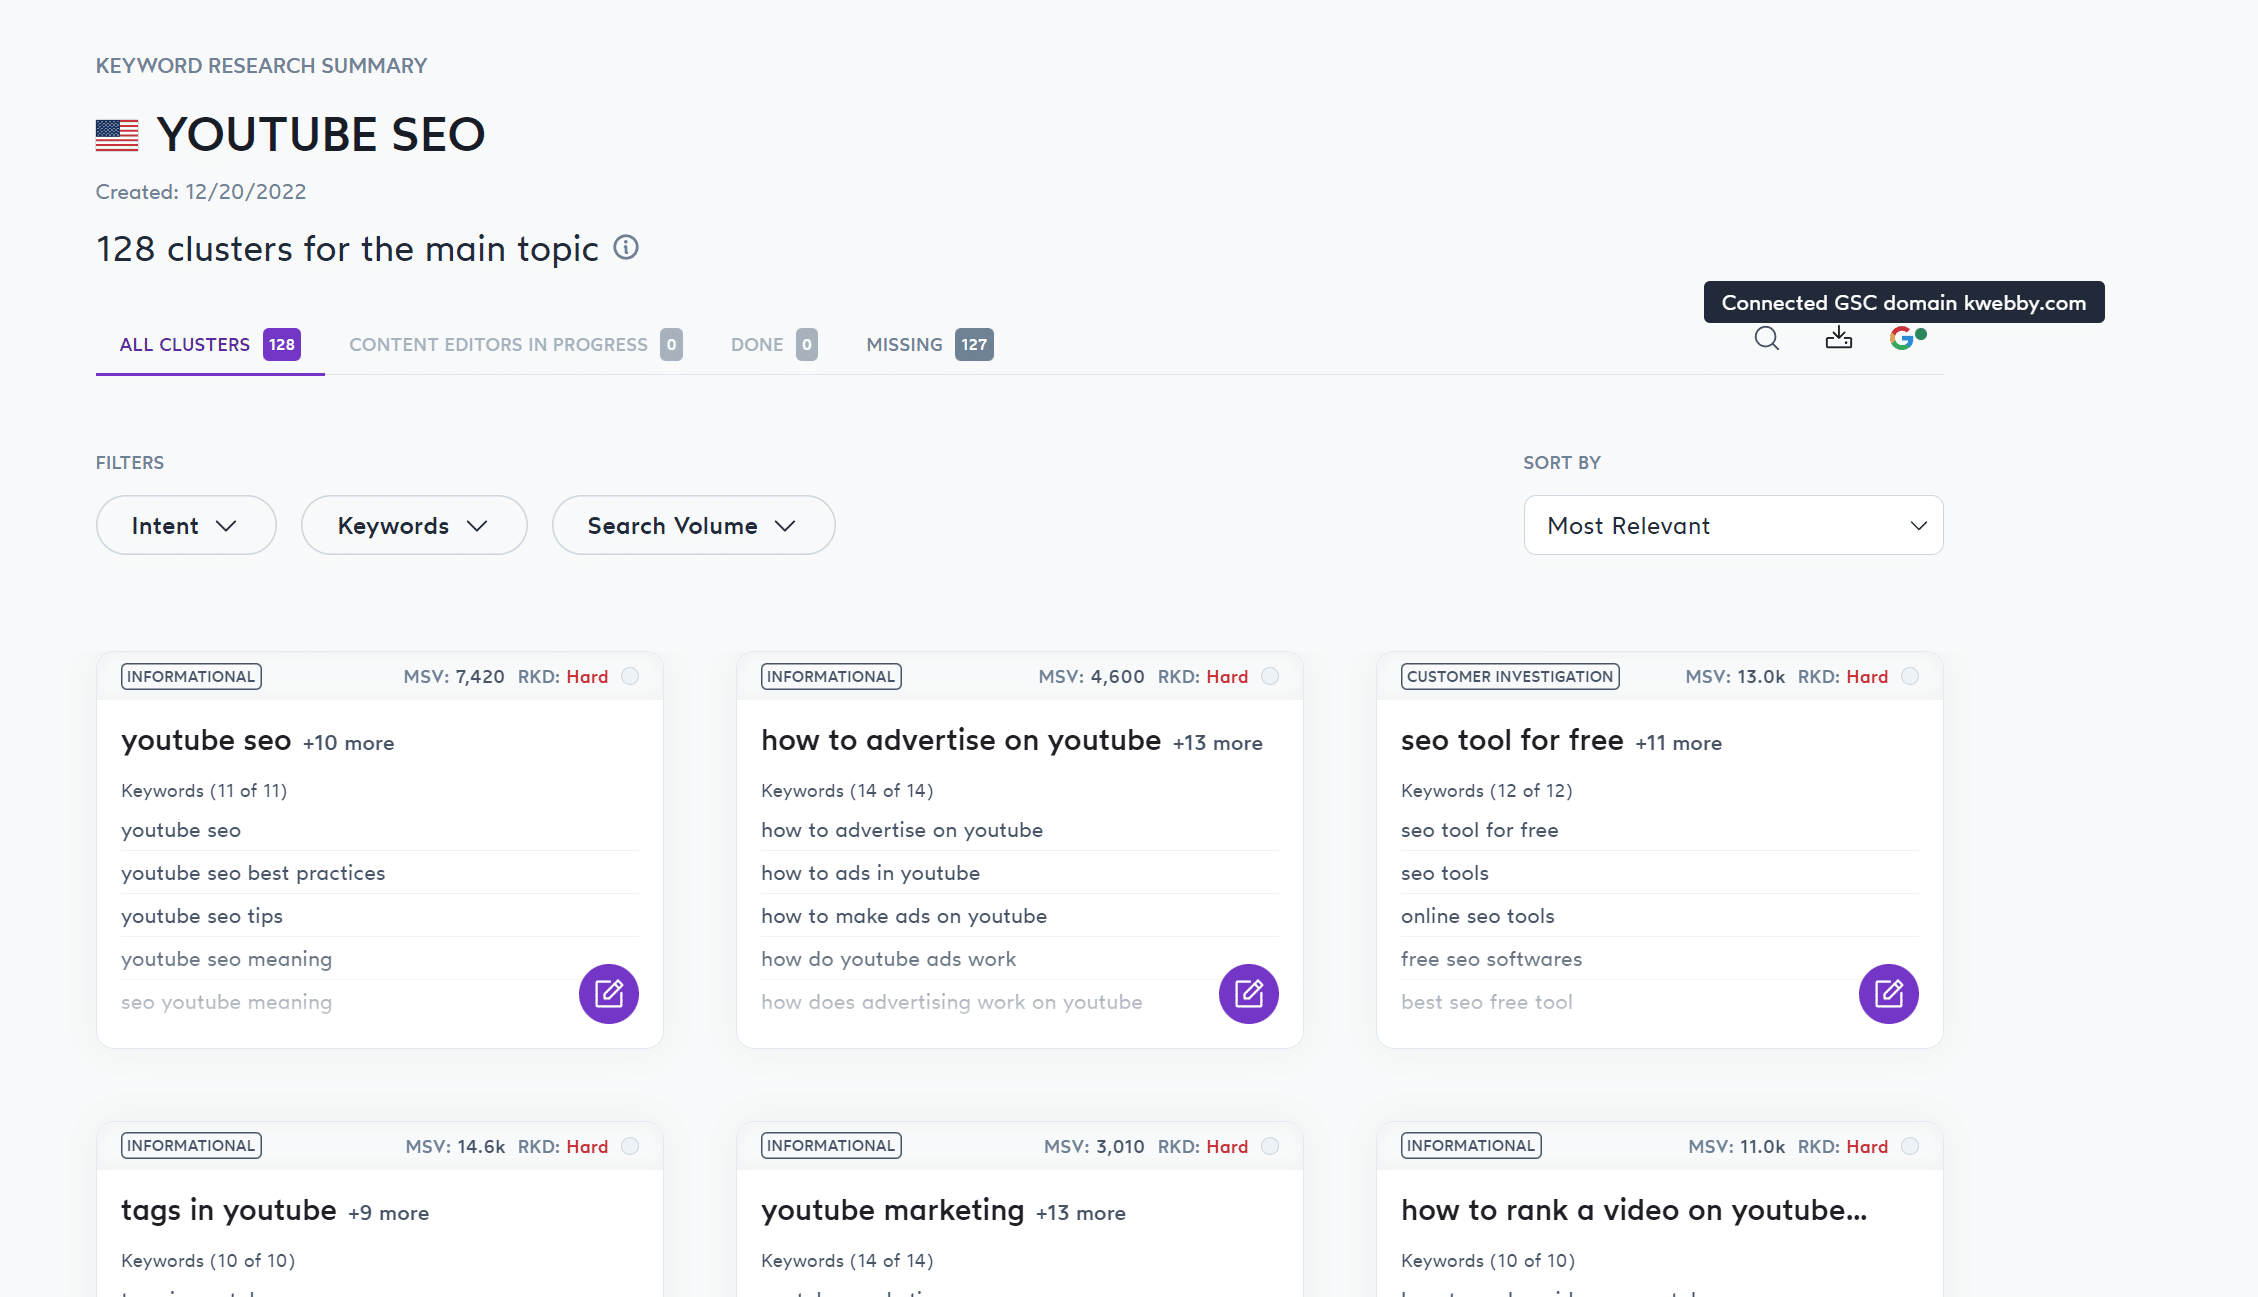Screen dimensions: 2258x1297
Task: Select the how to advertise on youtube circle
Action: point(1270,676)
